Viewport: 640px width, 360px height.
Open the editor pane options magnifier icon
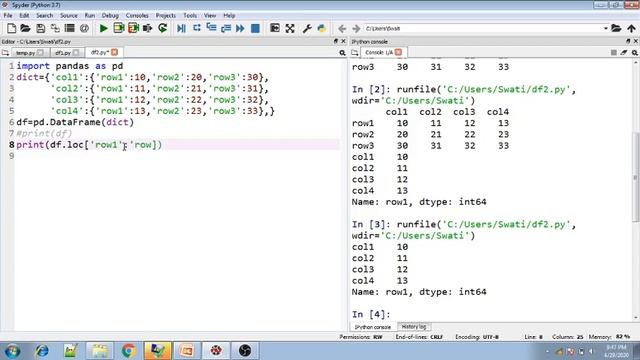(342, 53)
